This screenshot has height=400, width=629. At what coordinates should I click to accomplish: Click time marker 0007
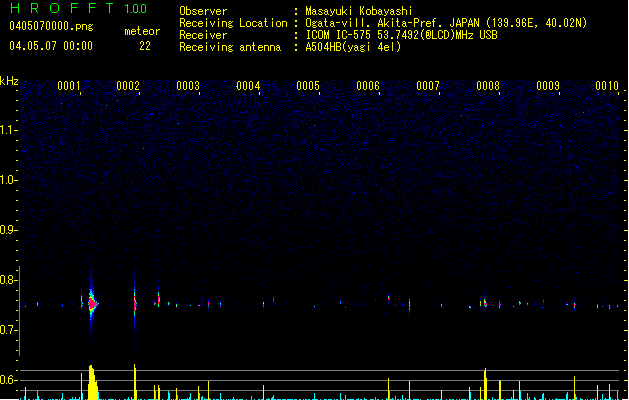coord(428,86)
